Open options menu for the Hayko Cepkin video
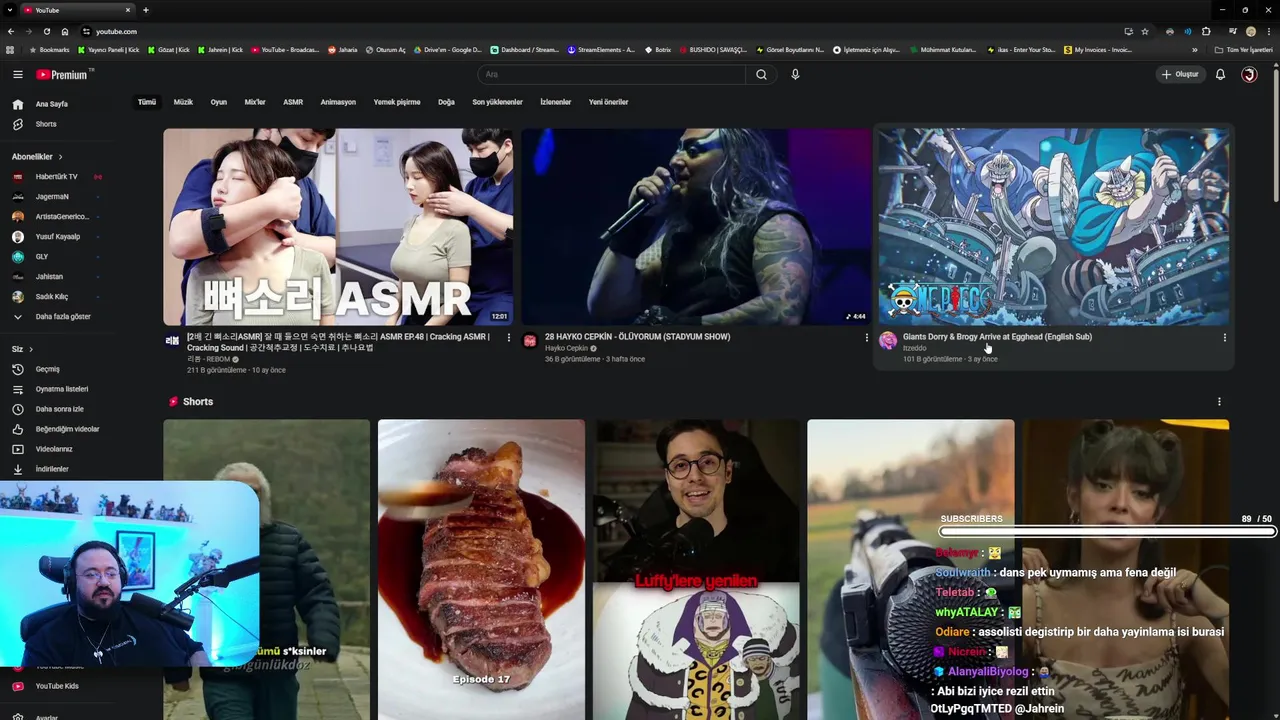This screenshot has width=1280, height=720. click(x=866, y=338)
